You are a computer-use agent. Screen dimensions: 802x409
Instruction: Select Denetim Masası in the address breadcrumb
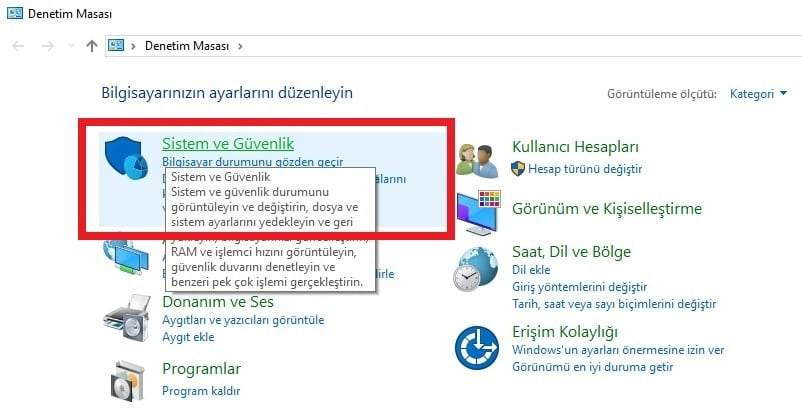point(187,46)
